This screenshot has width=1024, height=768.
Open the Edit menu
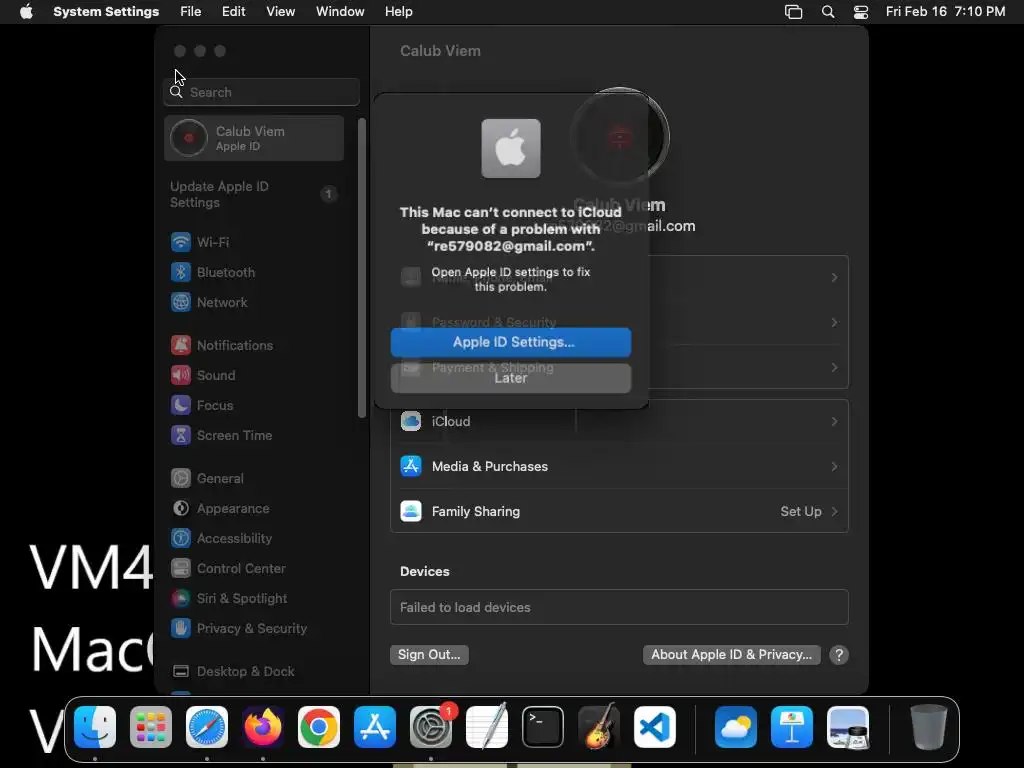coord(233,12)
